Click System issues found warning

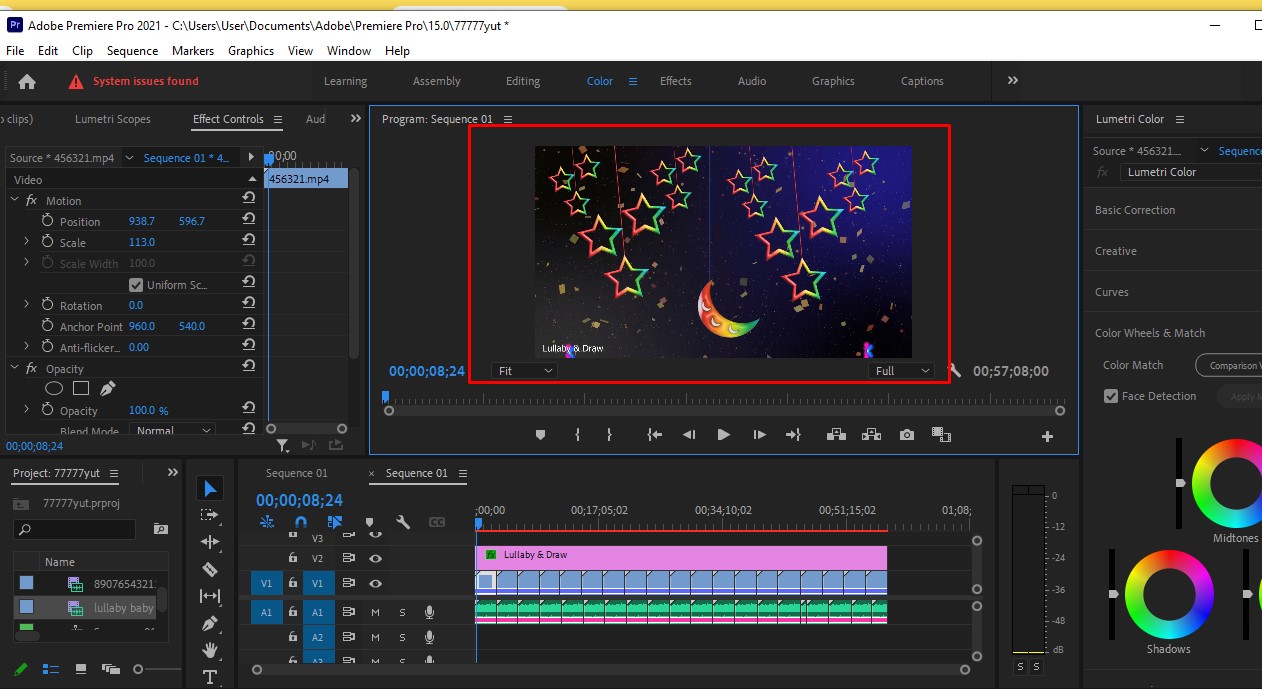145,82
